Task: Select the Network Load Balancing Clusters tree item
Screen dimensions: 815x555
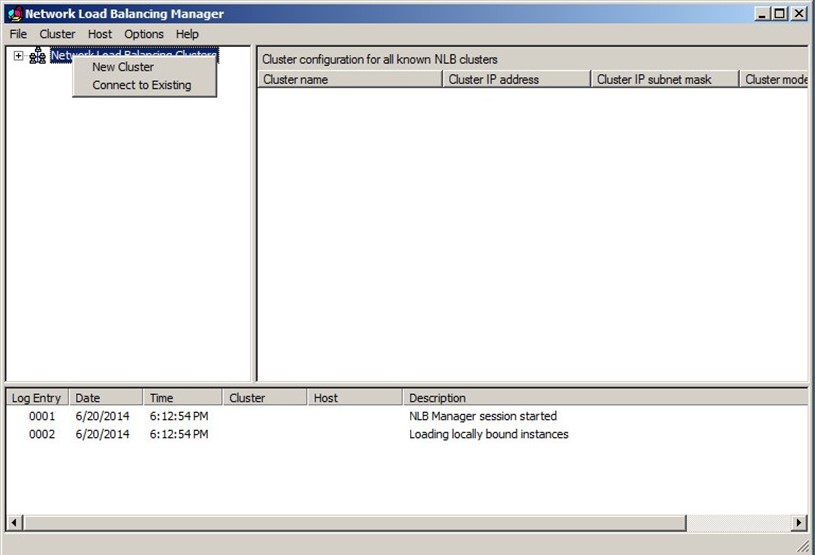Action: (x=134, y=55)
